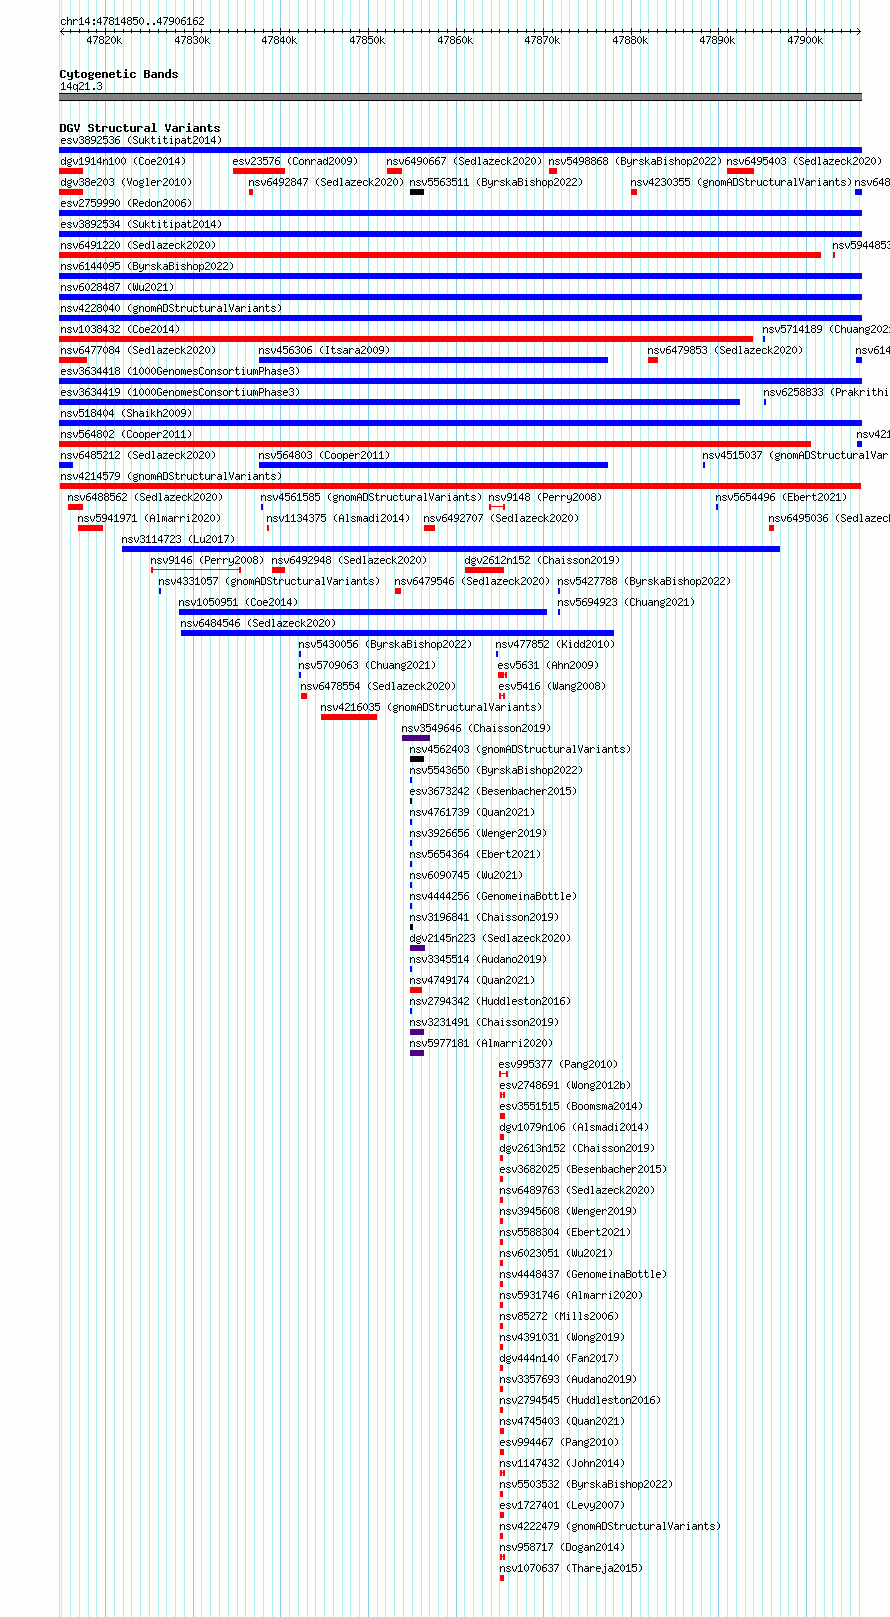Click the red bar of nsv4216035
This screenshot has width=890, height=1617.
[x=349, y=717]
